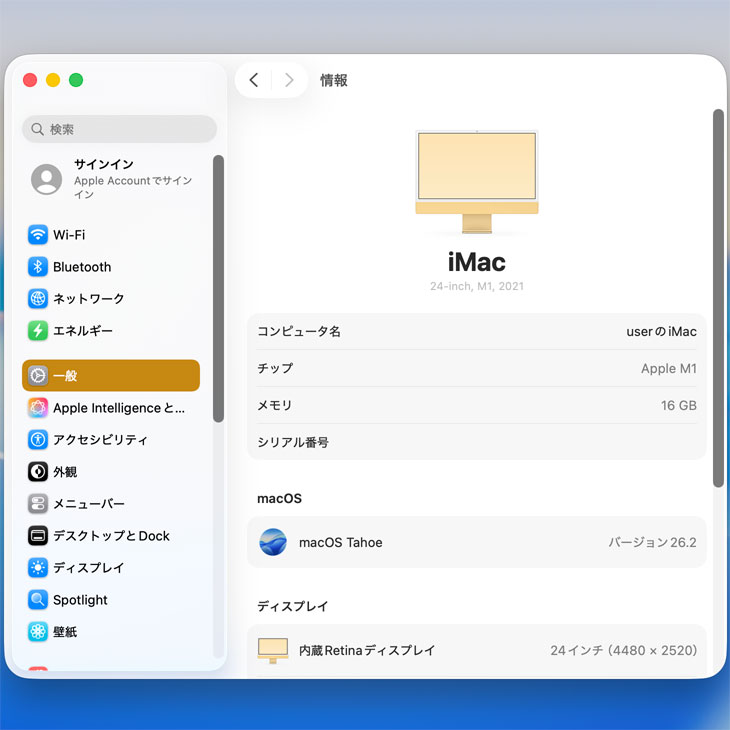Select アクセシビリティ icon
Screen dimensions: 730x730
(x=38, y=440)
